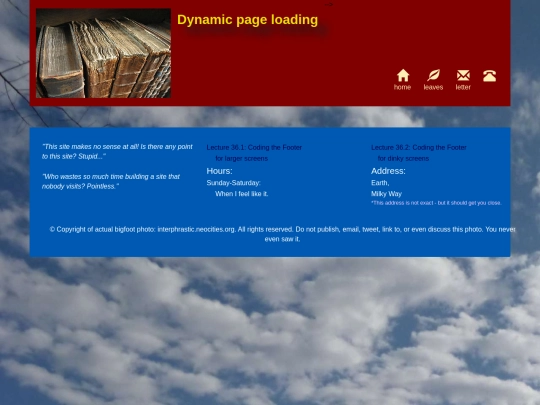Click the telephone icon in header
The width and height of the screenshot is (540, 405).
point(489,76)
